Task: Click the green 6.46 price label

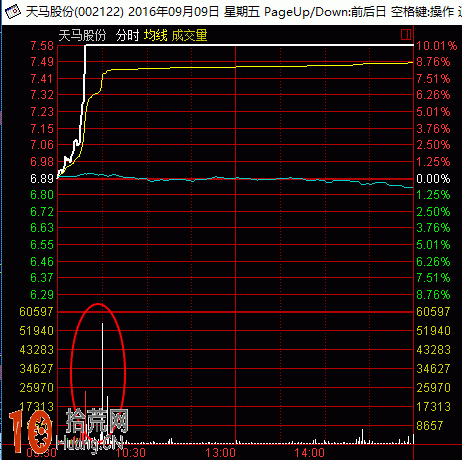Action: [x=42, y=262]
